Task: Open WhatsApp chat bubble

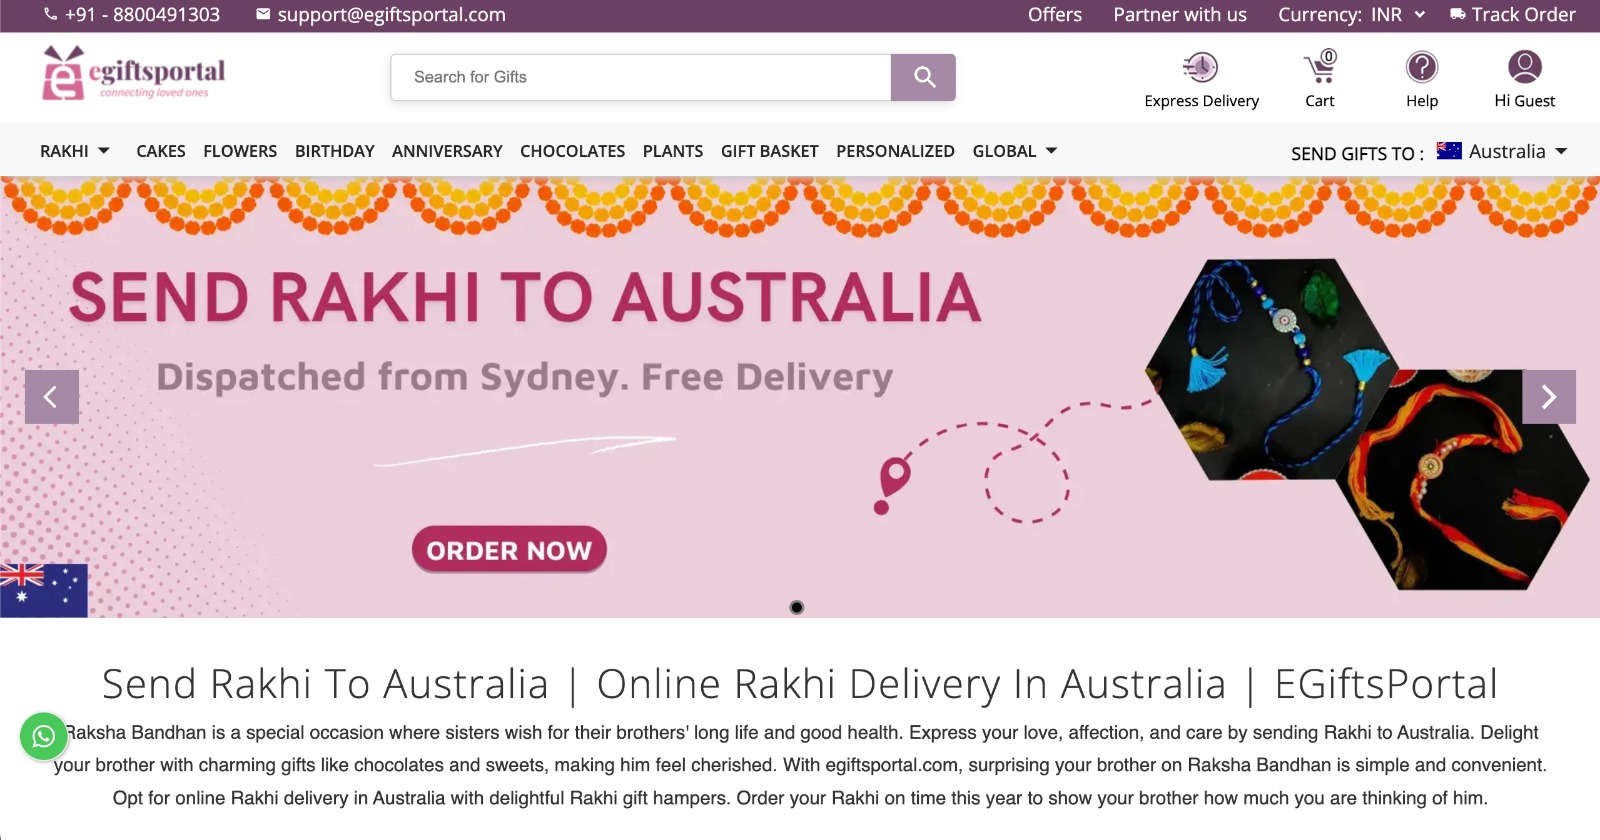Action: (x=43, y=737)
